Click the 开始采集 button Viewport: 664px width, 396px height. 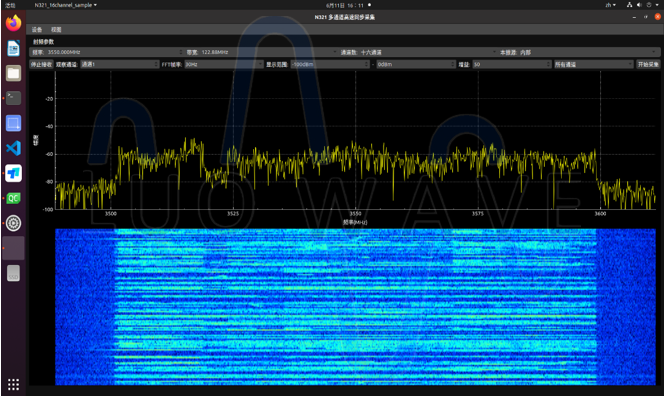click(648, 64)
